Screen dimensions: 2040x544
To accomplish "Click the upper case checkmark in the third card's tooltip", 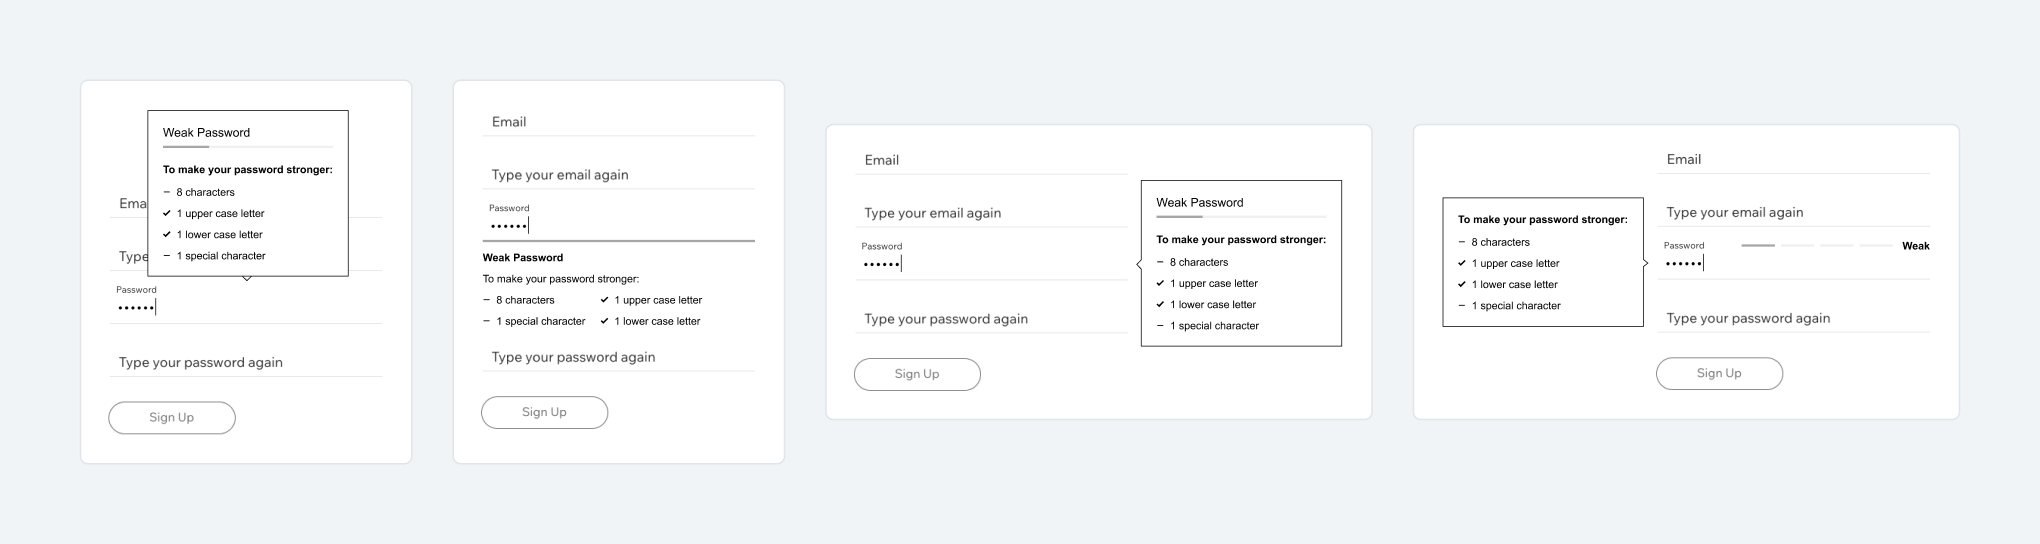I will click(1160, 283).
